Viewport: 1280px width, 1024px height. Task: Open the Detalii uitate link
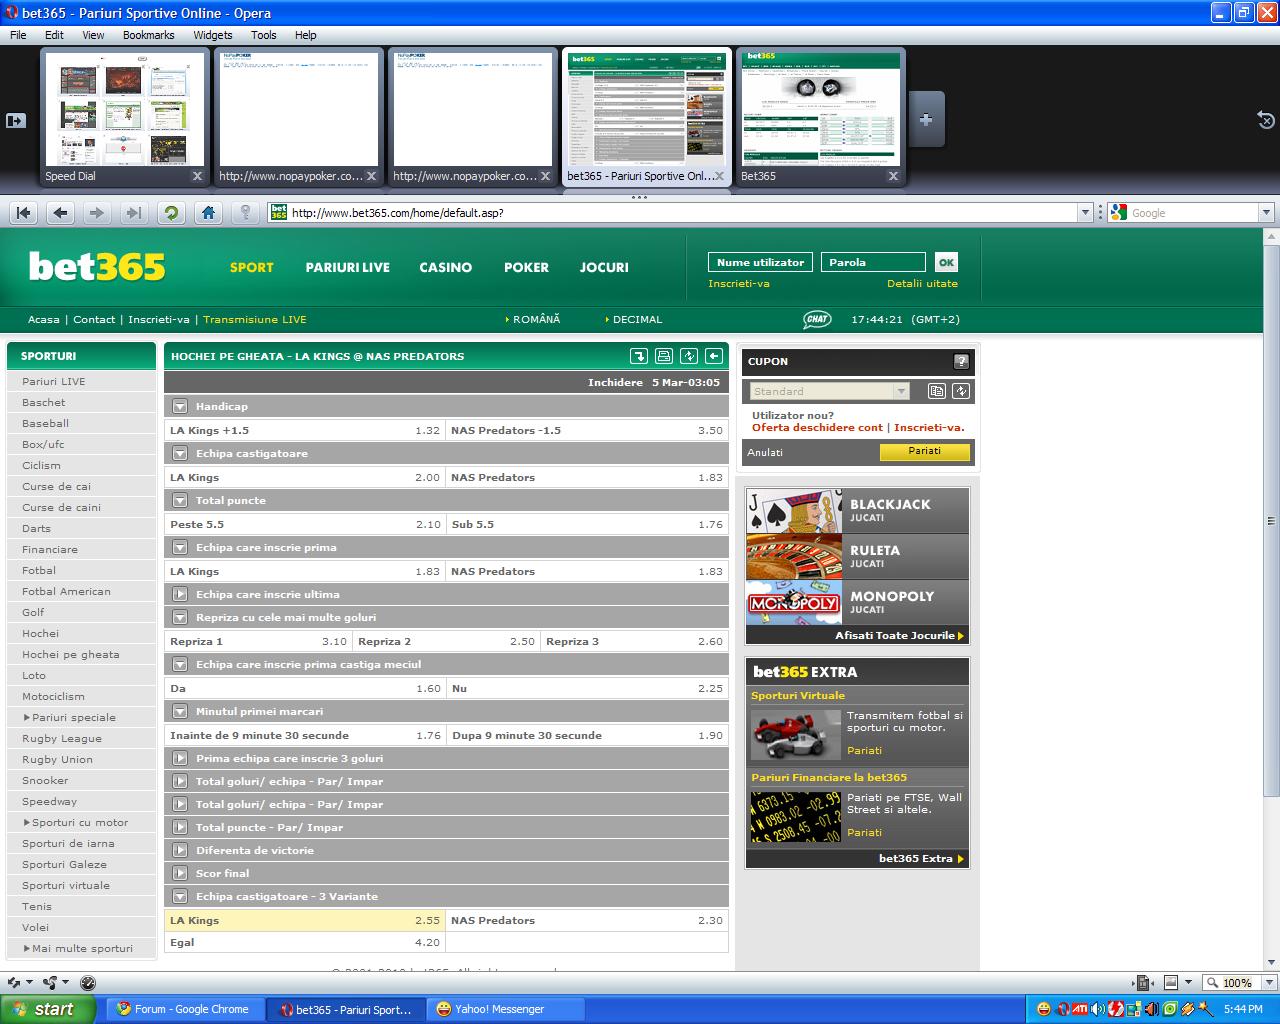click(922, 284)
